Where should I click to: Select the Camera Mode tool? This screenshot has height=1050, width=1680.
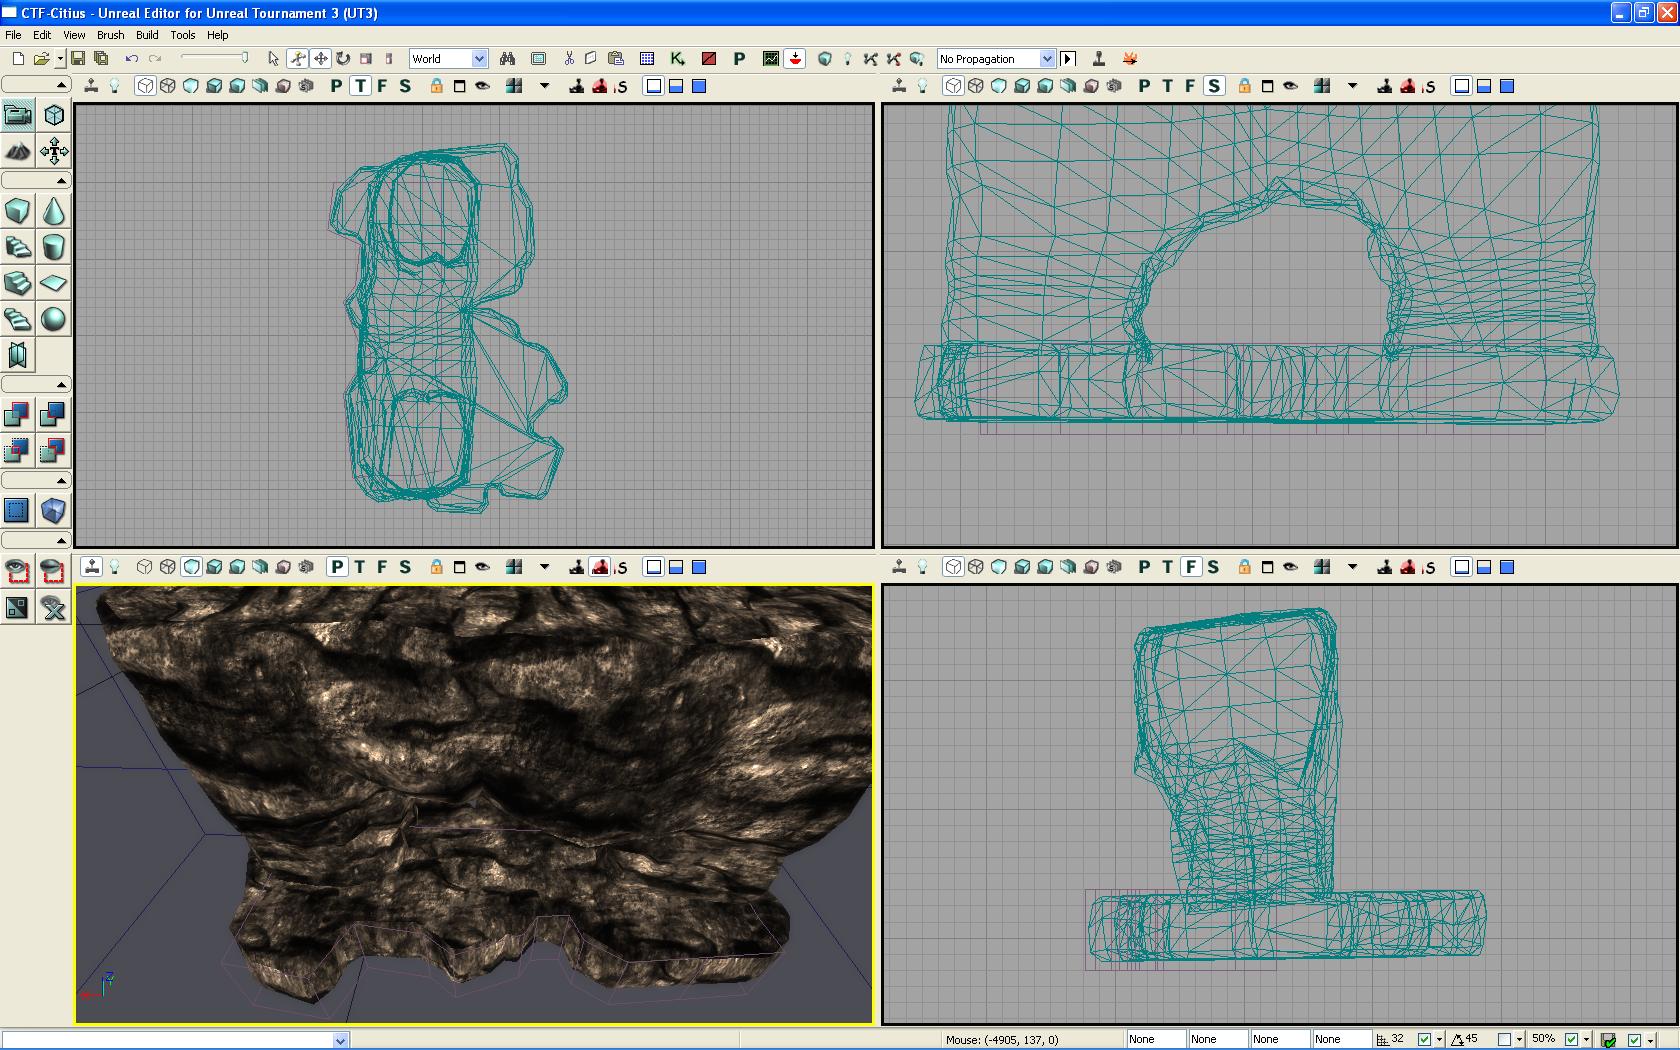18,115
